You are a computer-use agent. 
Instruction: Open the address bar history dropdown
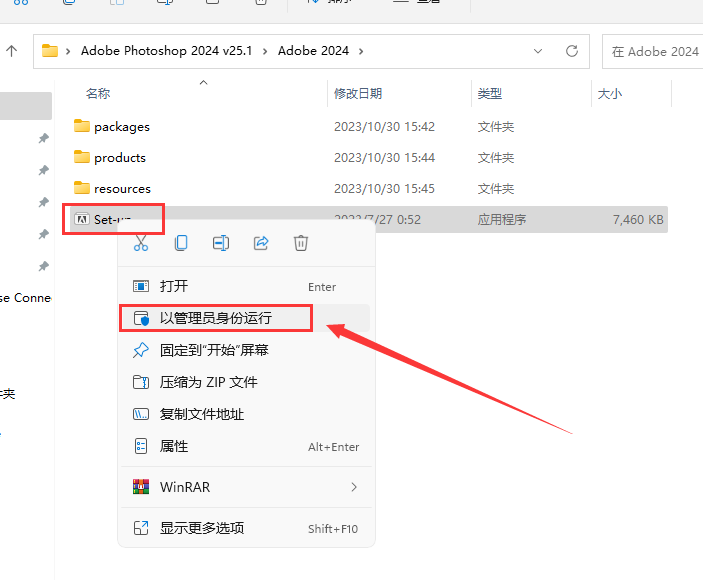click(x=538, y=51)
